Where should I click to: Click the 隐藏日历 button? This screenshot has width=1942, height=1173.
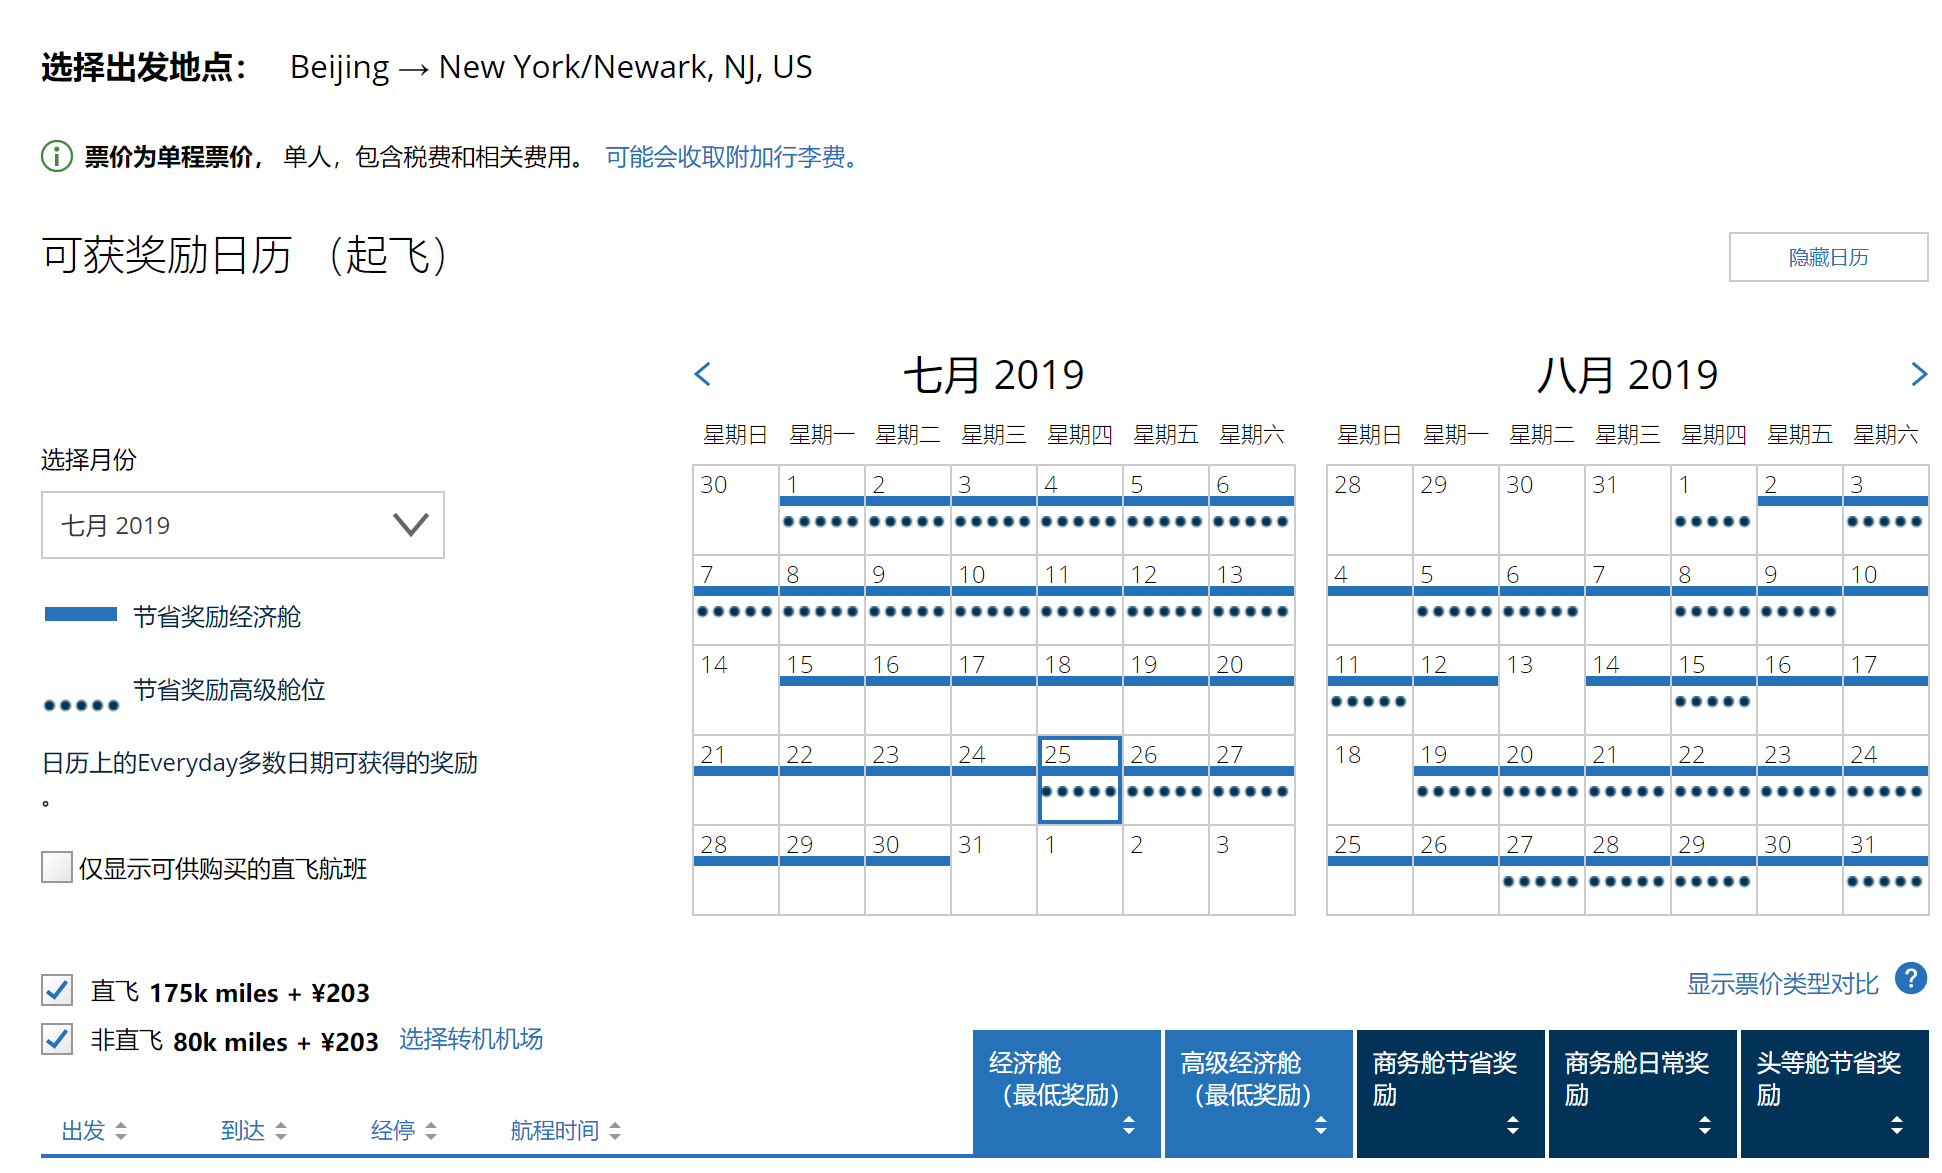click(1827, 257)
